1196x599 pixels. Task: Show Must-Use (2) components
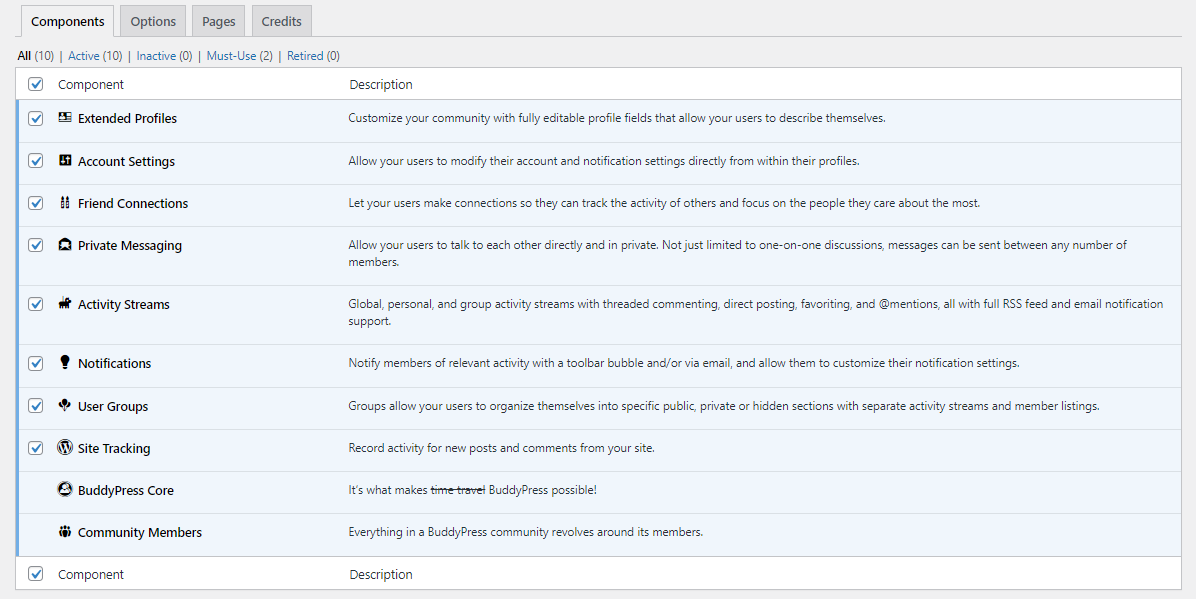pos(240,56)
